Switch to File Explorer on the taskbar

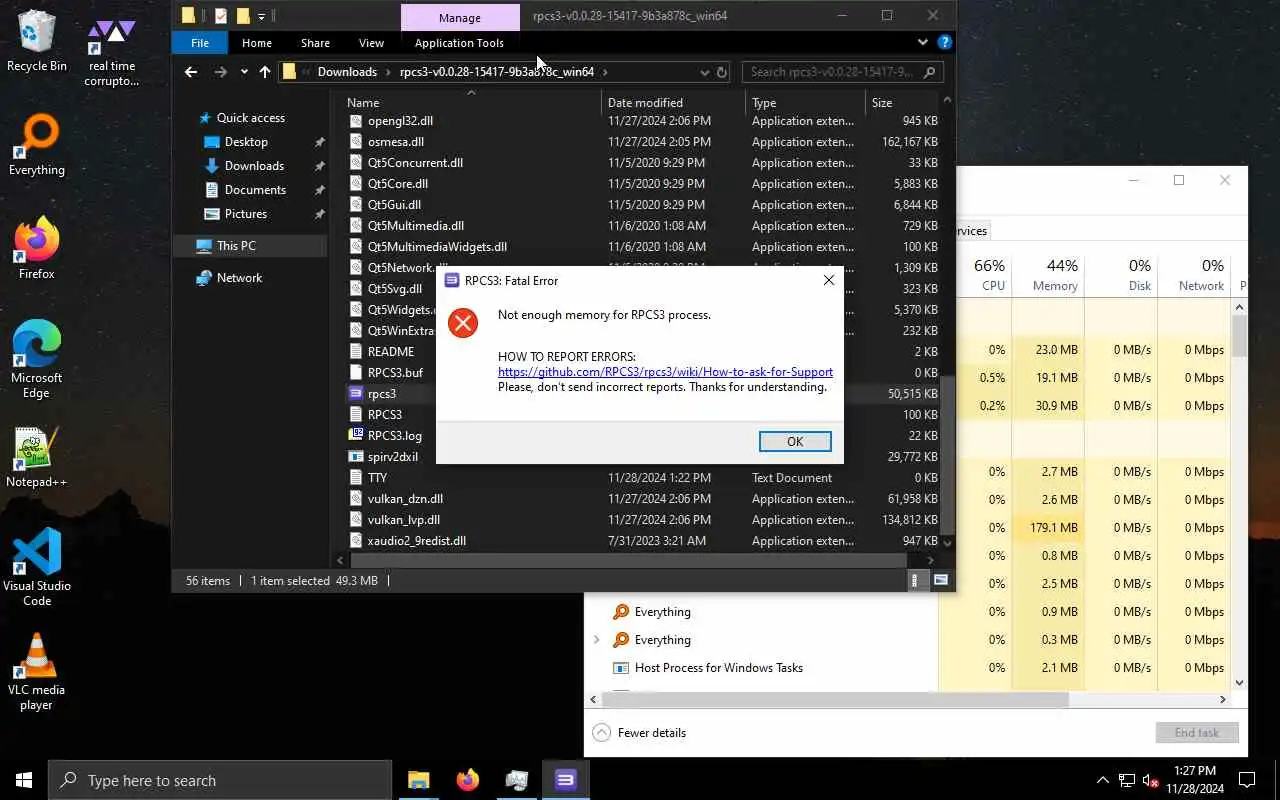coord(419,780)
